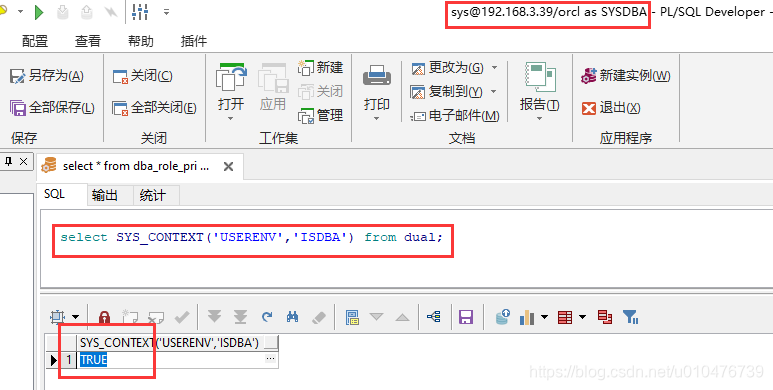This screenshot has width=773, height=390.
Task: Close the side panel with X icon
Action: coord(23,162)
